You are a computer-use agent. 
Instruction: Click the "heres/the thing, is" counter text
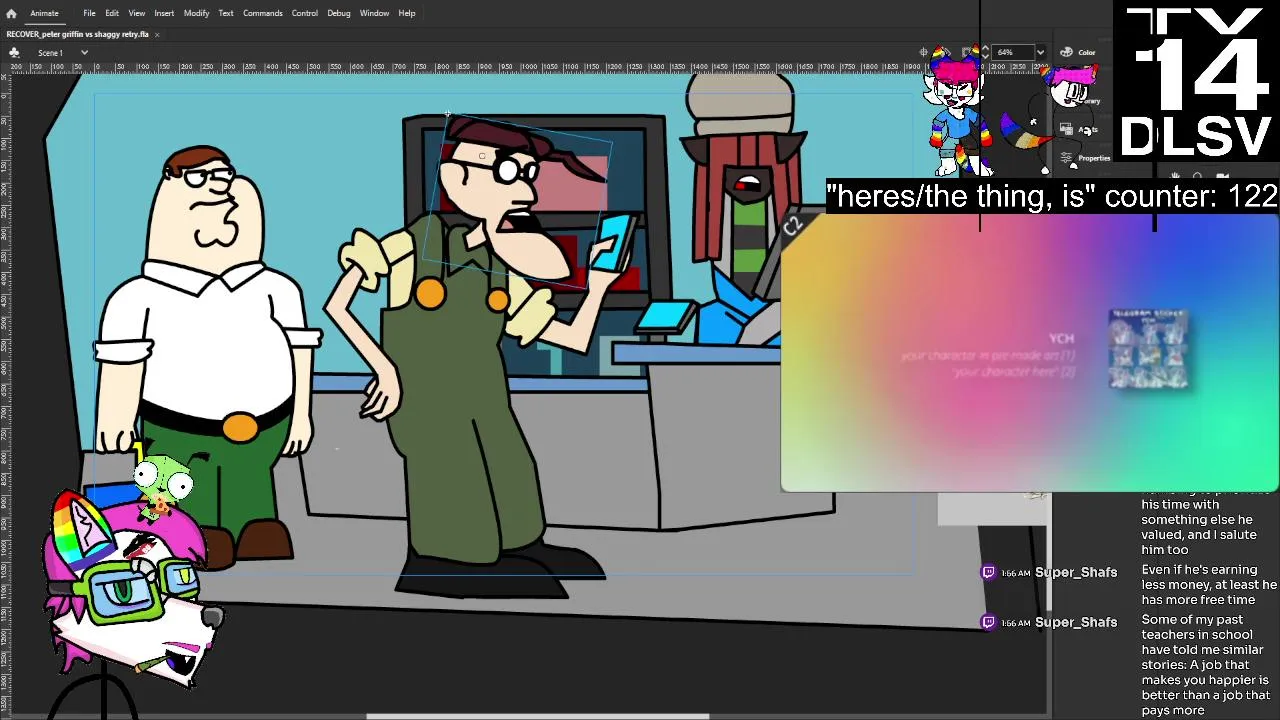[1052, 196]
